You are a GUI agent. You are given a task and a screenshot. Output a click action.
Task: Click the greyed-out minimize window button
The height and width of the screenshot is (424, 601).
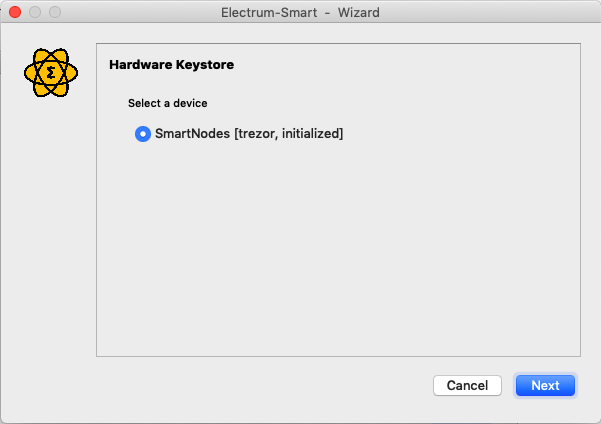click(x=35, y=12)
